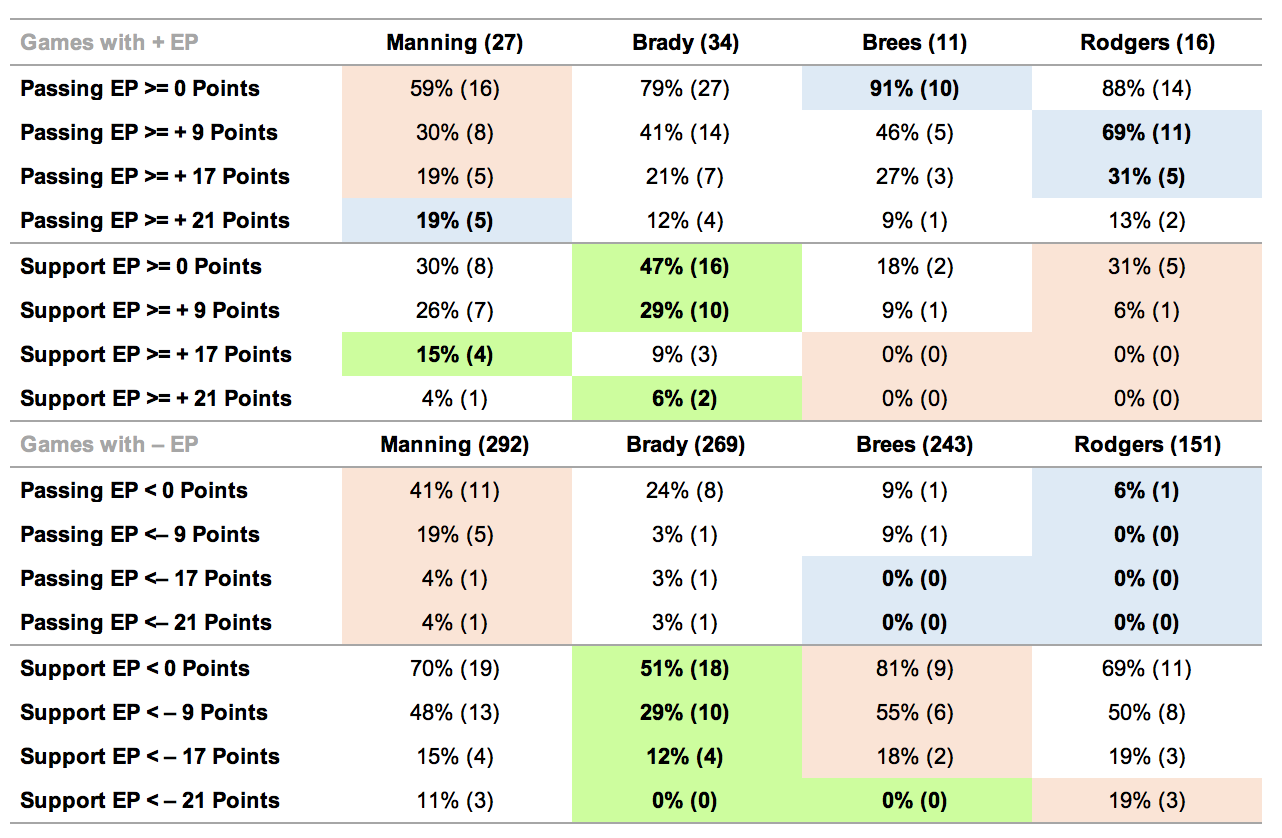Click the "Rodgers (16)" column header
Viewport: 1282px width, 838px height.
point(1147,43)
